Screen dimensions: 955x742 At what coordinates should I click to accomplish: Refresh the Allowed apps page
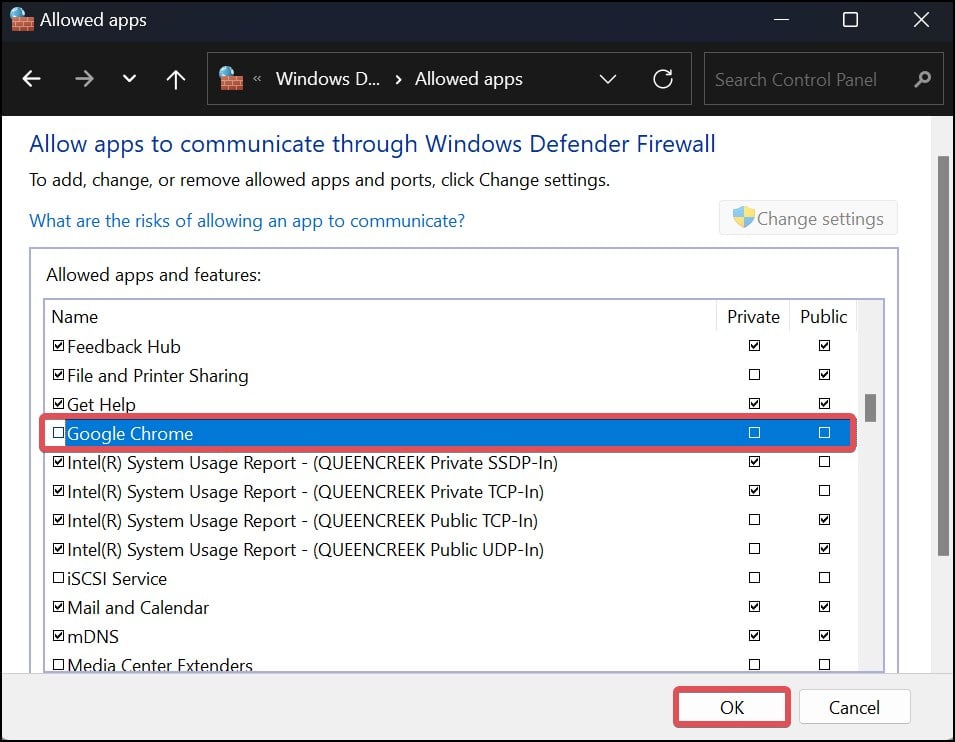coord(663,79)
